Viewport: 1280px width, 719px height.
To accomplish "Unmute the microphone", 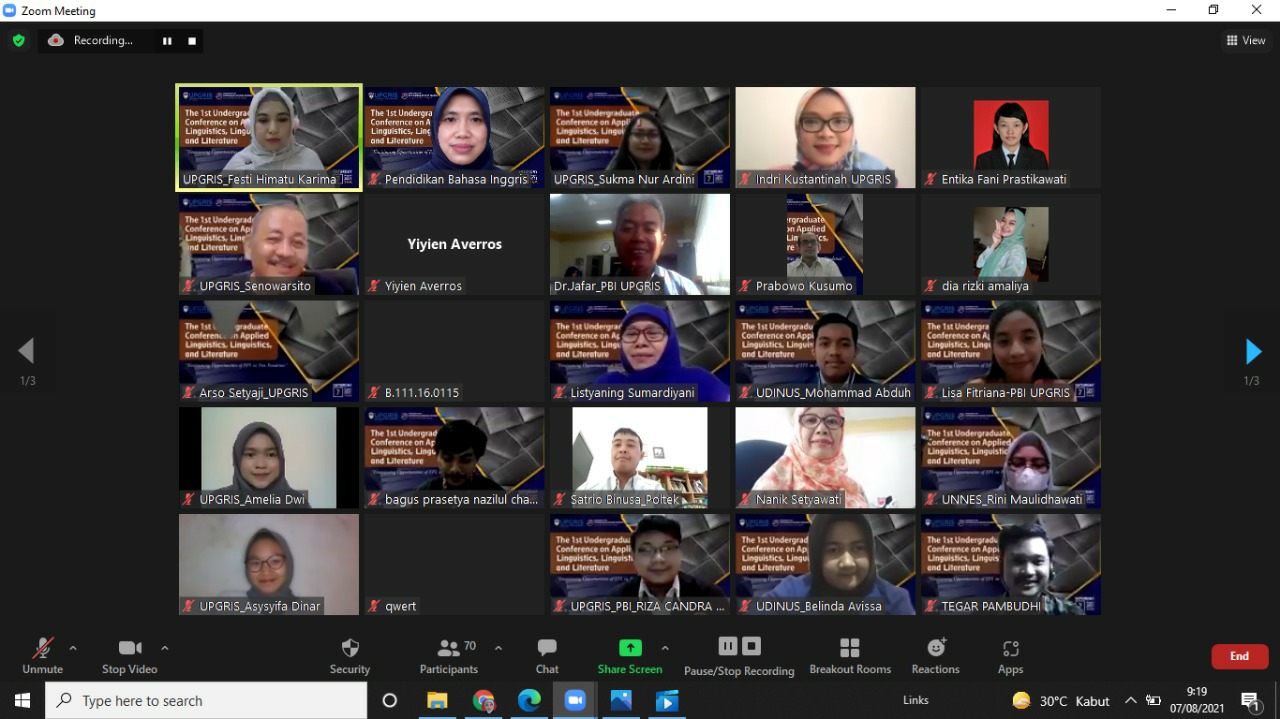I will 42,656.
